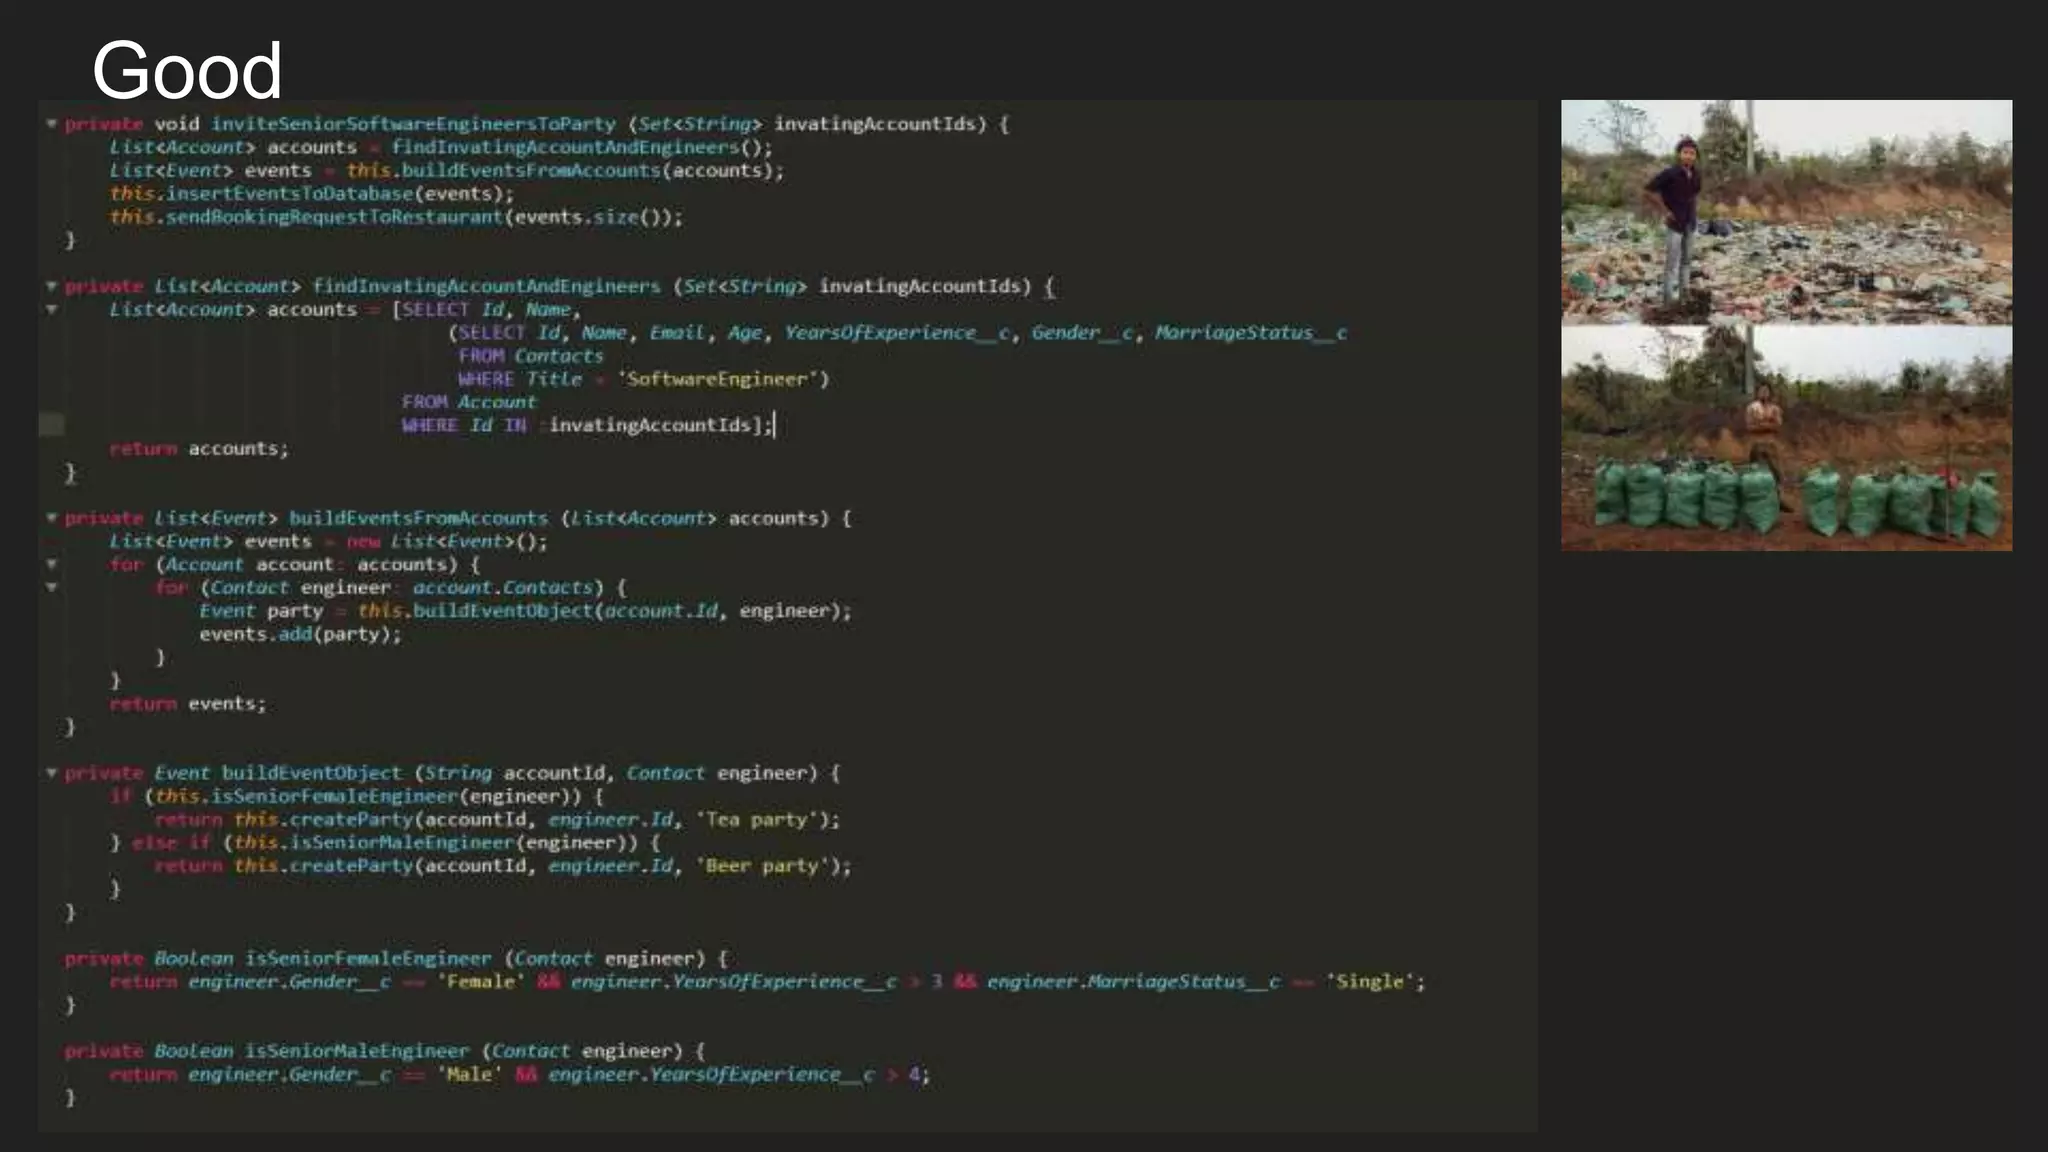The height and width of the screenshot is (1152, 2048).
Task: Fold the inner for Contact engineer loop
Action: pos(51,588)
